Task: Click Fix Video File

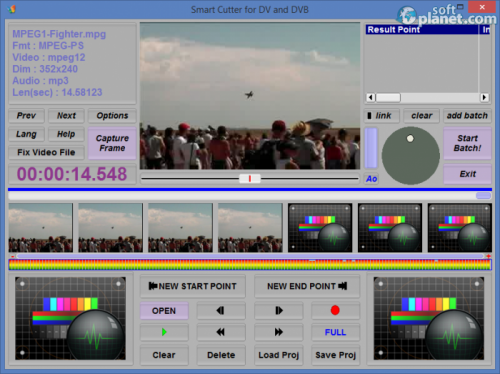Action: (x=46, y=152)
